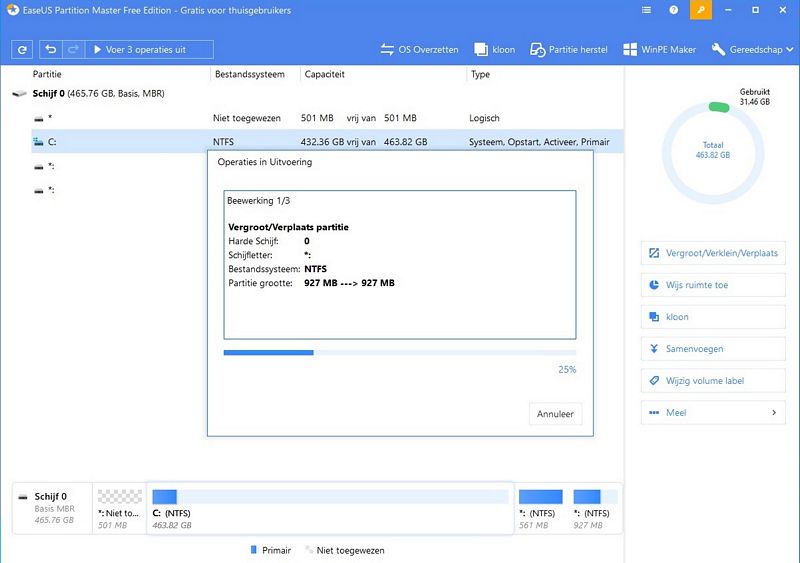Screen dimensions: 800x563
Task: Click the Schijf 0 hard disk icon
Action: pyautogui.click(x=19, y=94)
